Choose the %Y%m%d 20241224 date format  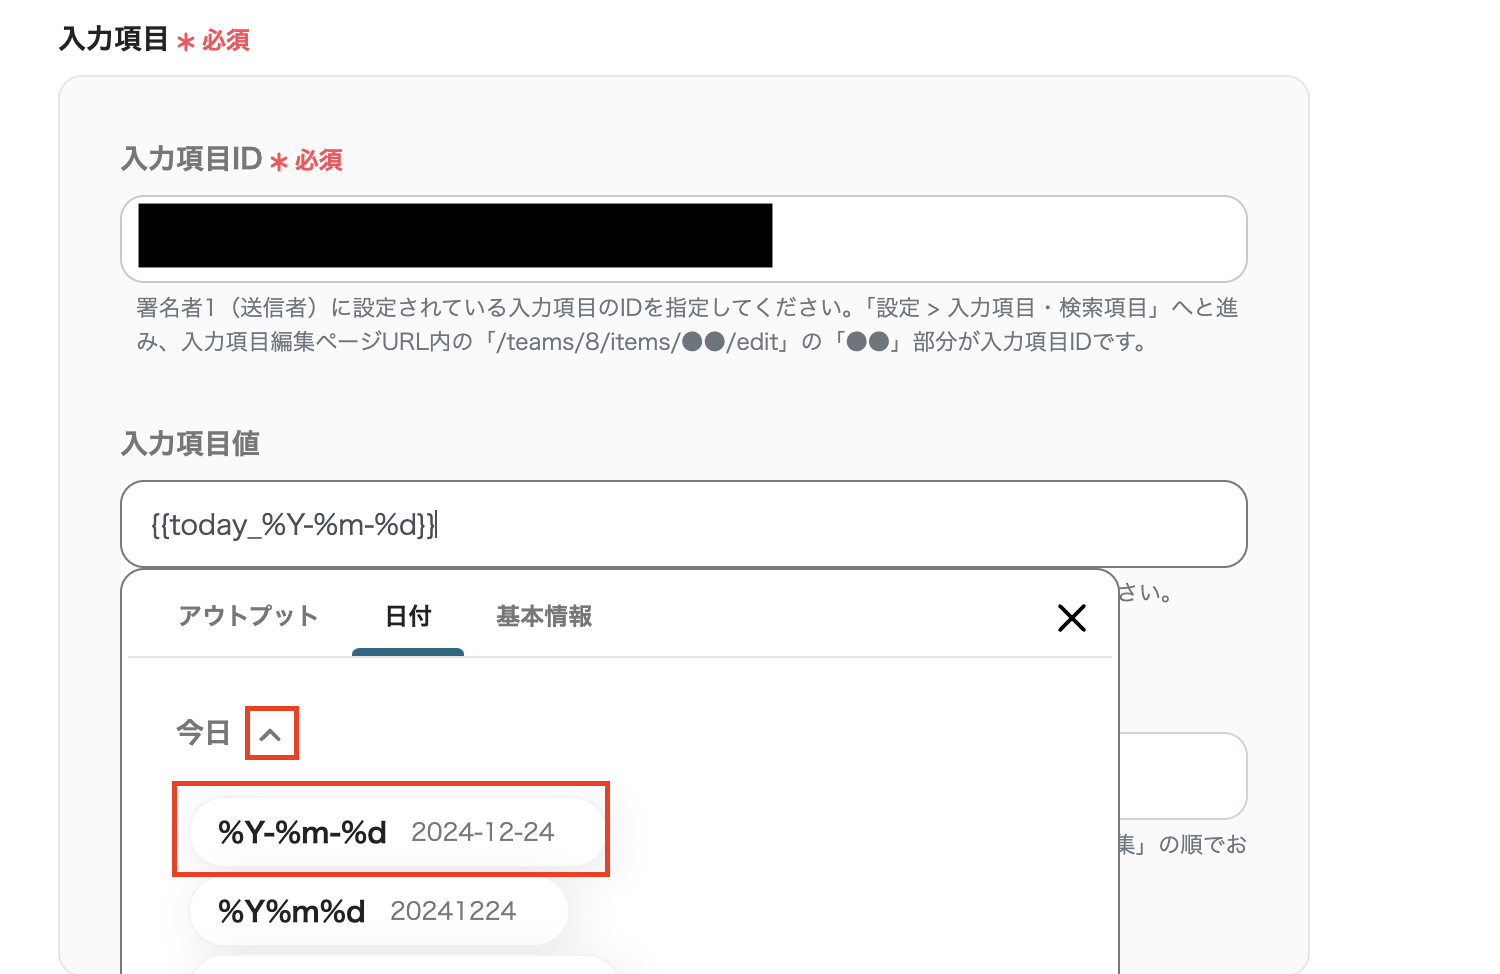[378, 911]
